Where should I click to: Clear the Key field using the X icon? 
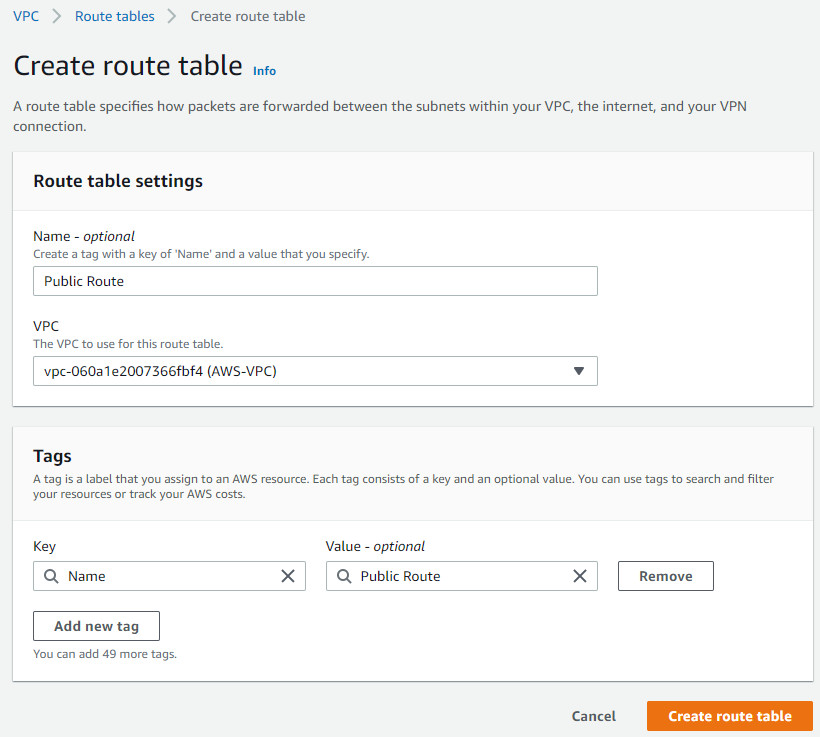pyautogui.click(x=288, y=576)
